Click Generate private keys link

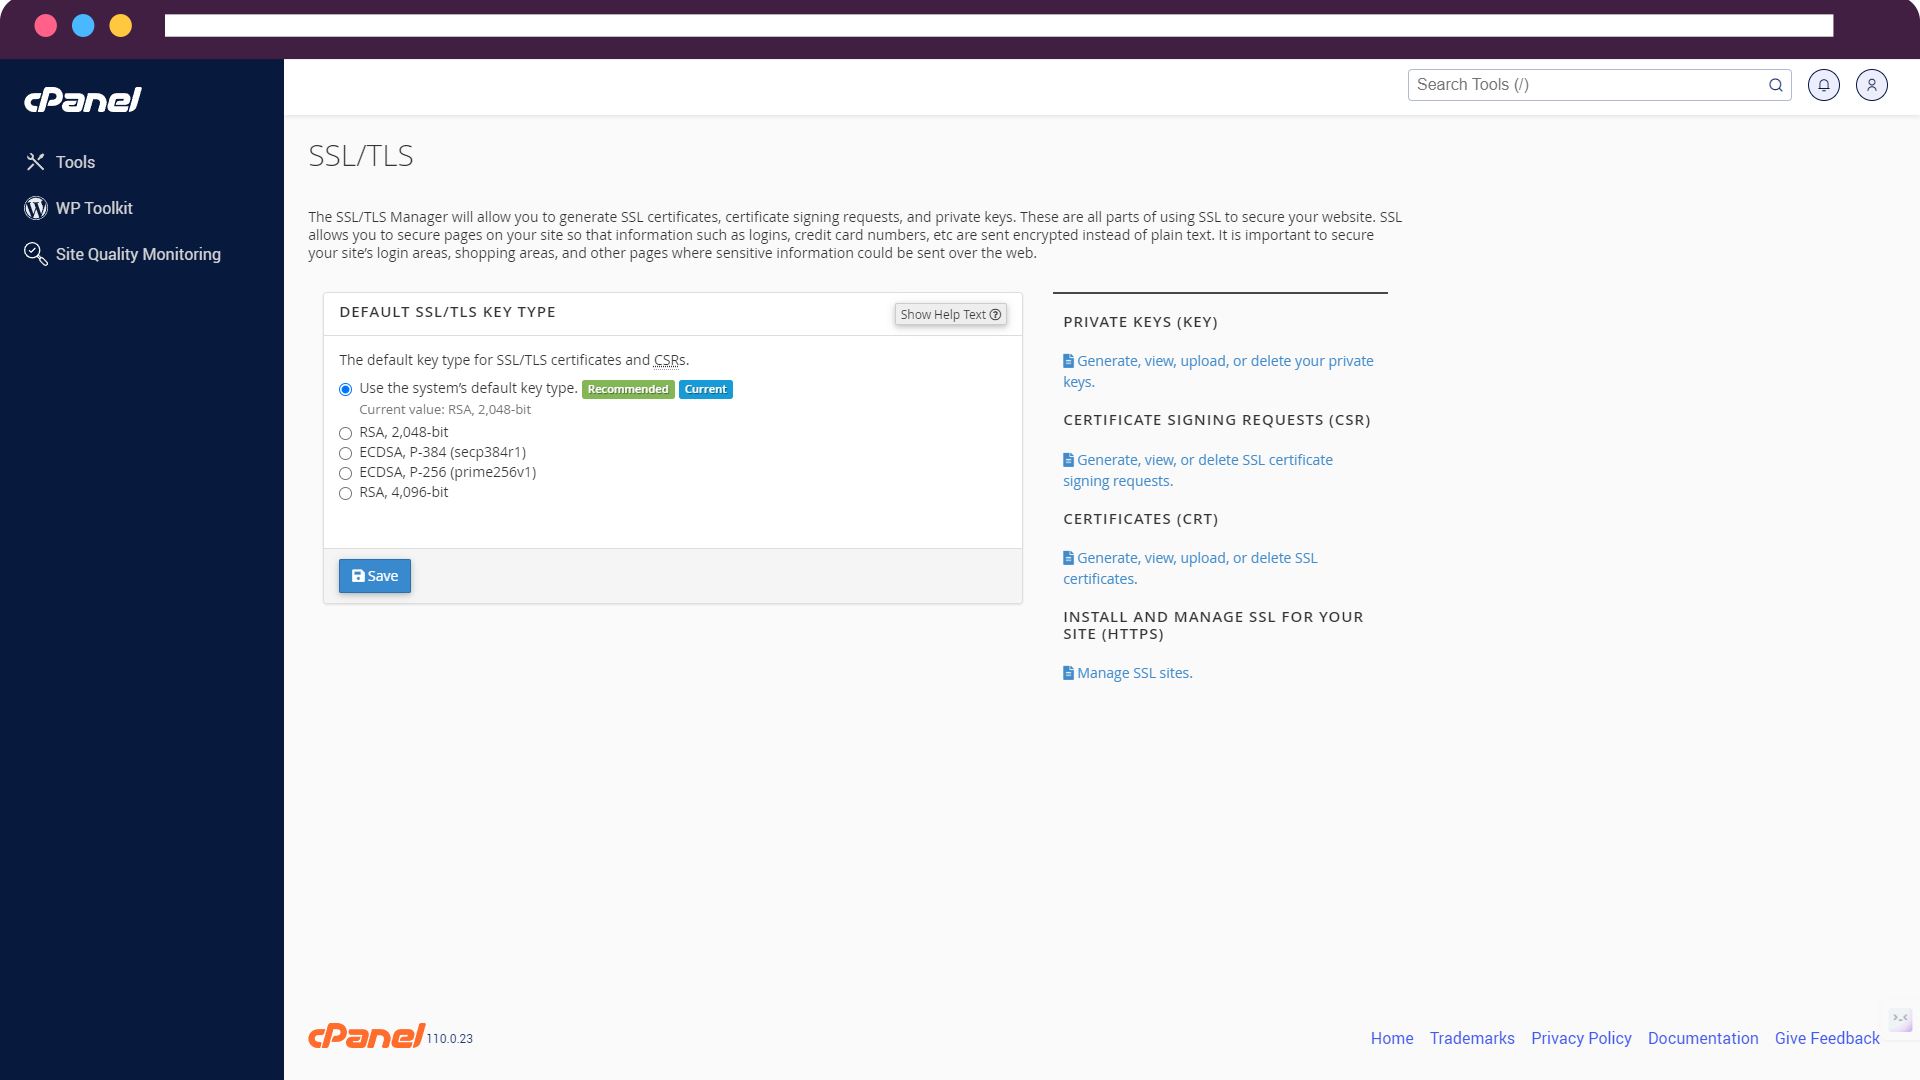[1218, 371]
